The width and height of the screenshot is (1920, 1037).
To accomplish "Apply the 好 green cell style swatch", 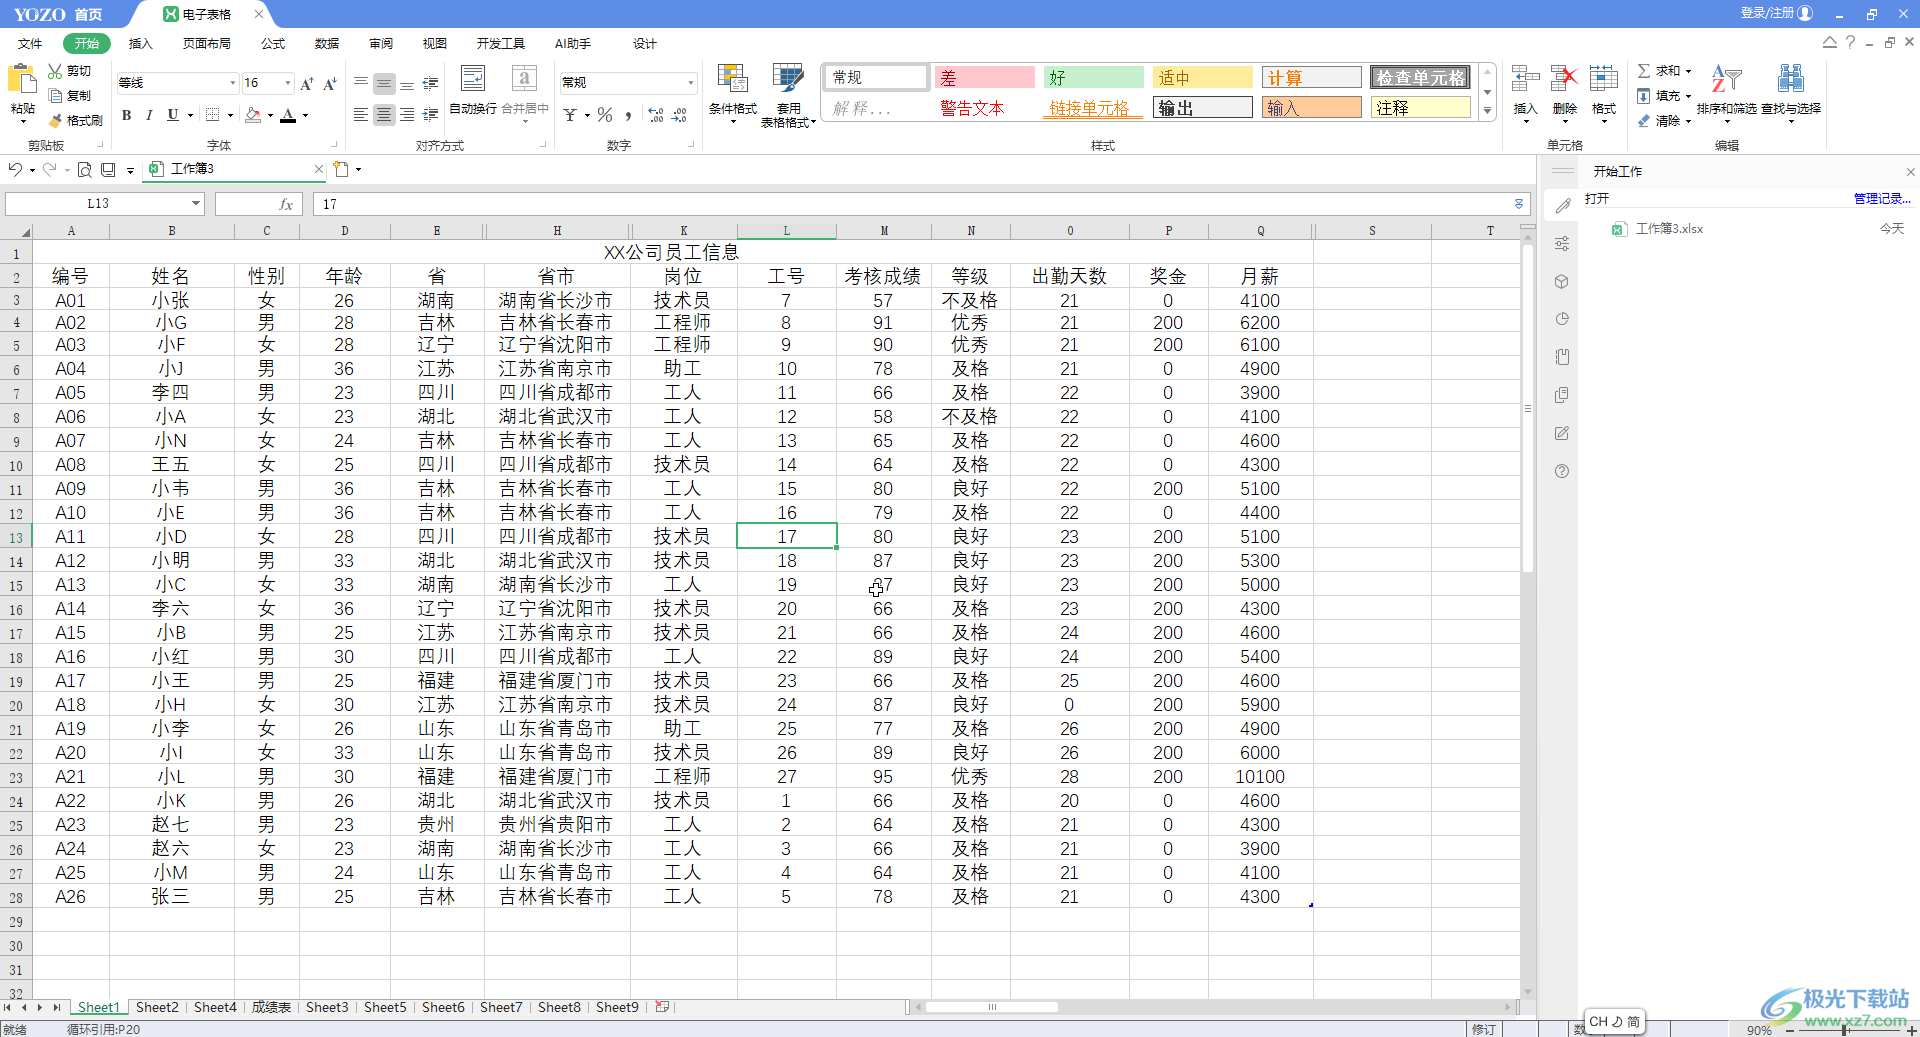I will click(x=1094, y=78).
